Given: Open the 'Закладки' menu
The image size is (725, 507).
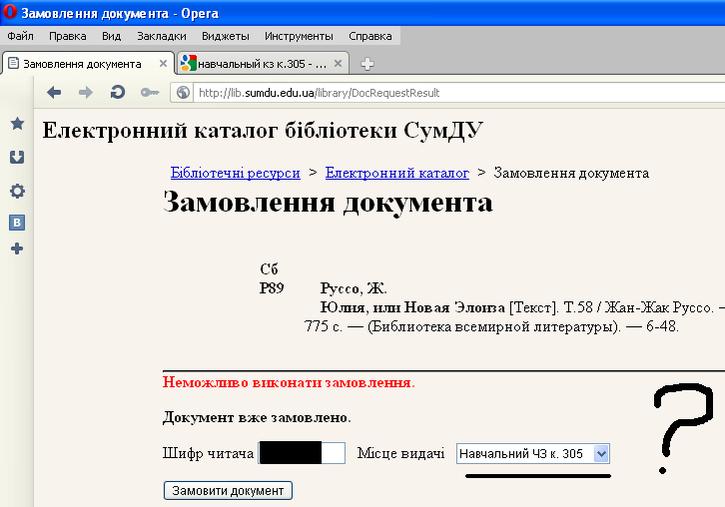Looking at the screenshot, I should click(160, 36).
